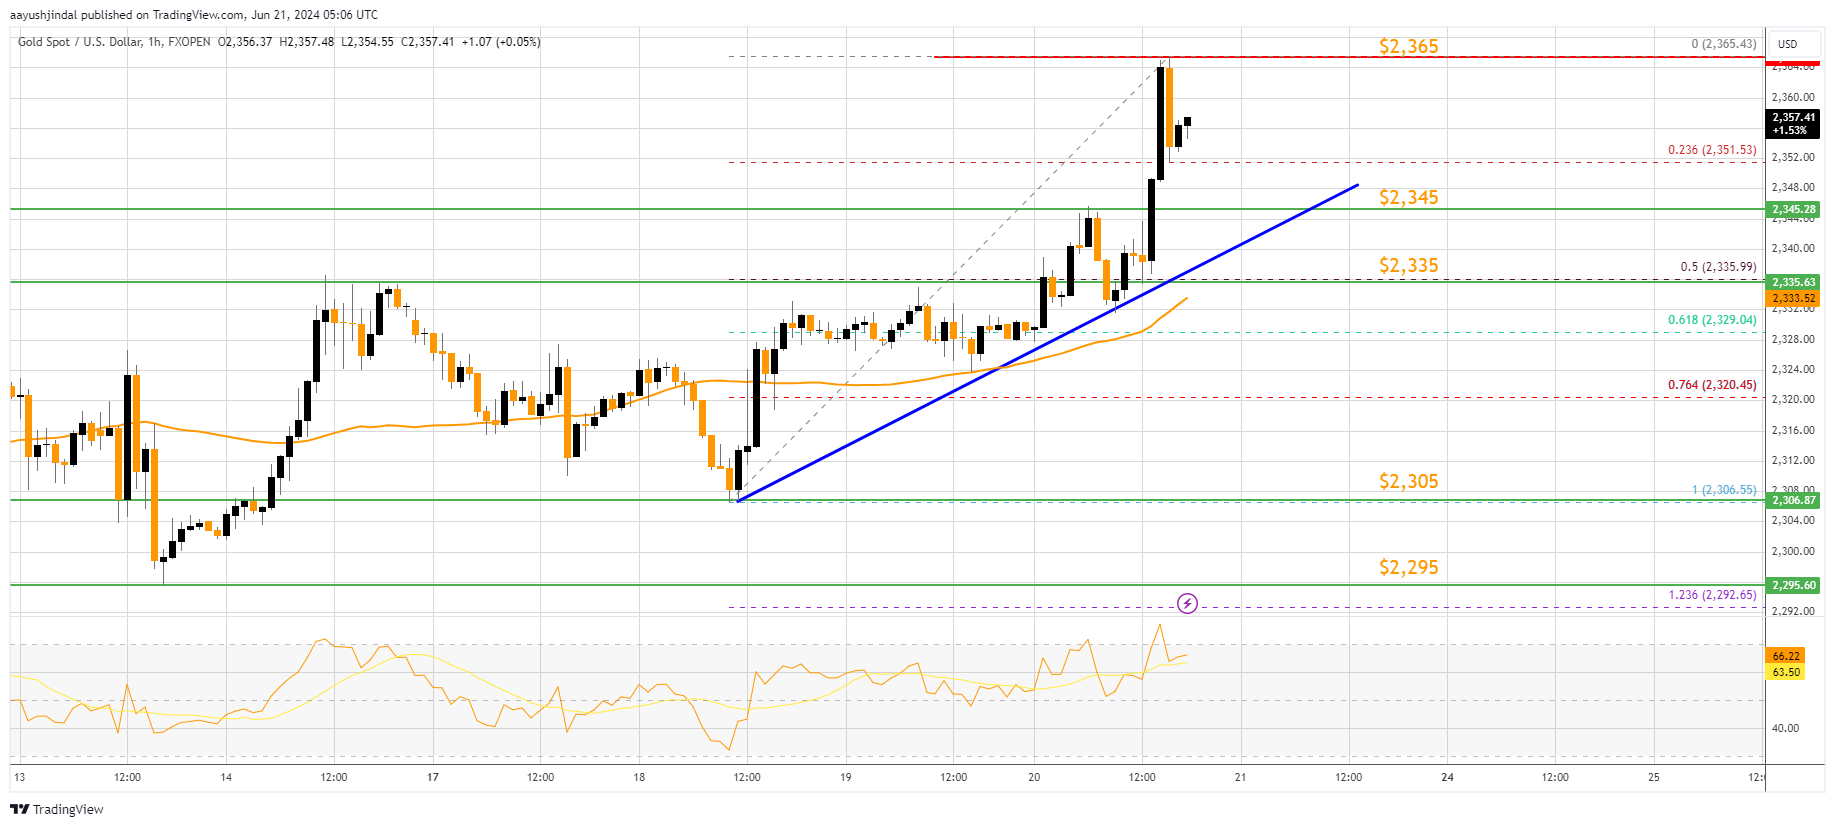Screen dimensions: 1835x827
Task: Click the $2,345 level label
Action: (1408, 197)
